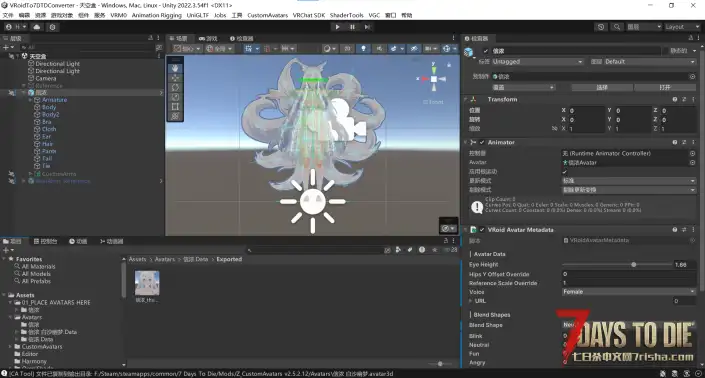The width and height of the screenshot is (705, 378).
Task: Click the Avatars breadcrumb in project path
Action: click(165, 259)
